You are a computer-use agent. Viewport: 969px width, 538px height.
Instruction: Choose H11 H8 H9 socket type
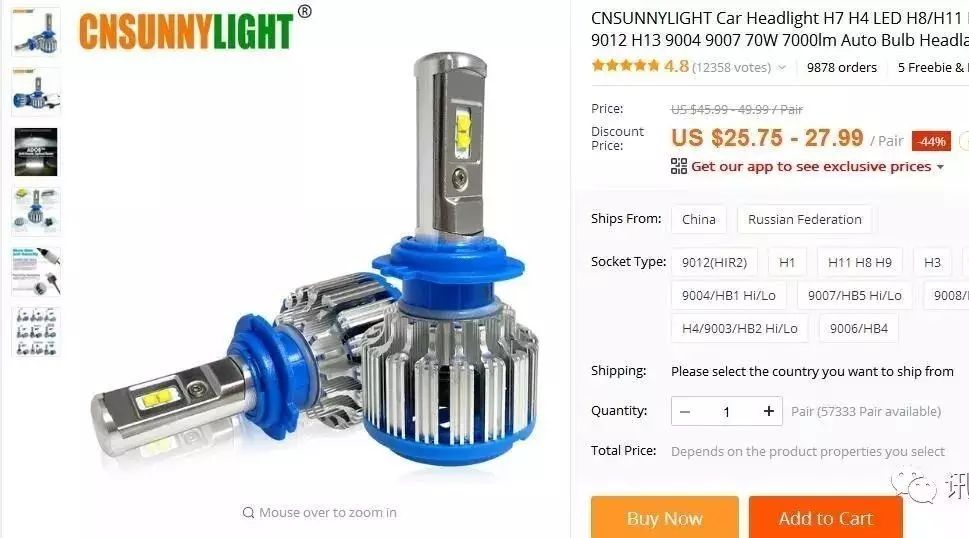click(860, 263)
